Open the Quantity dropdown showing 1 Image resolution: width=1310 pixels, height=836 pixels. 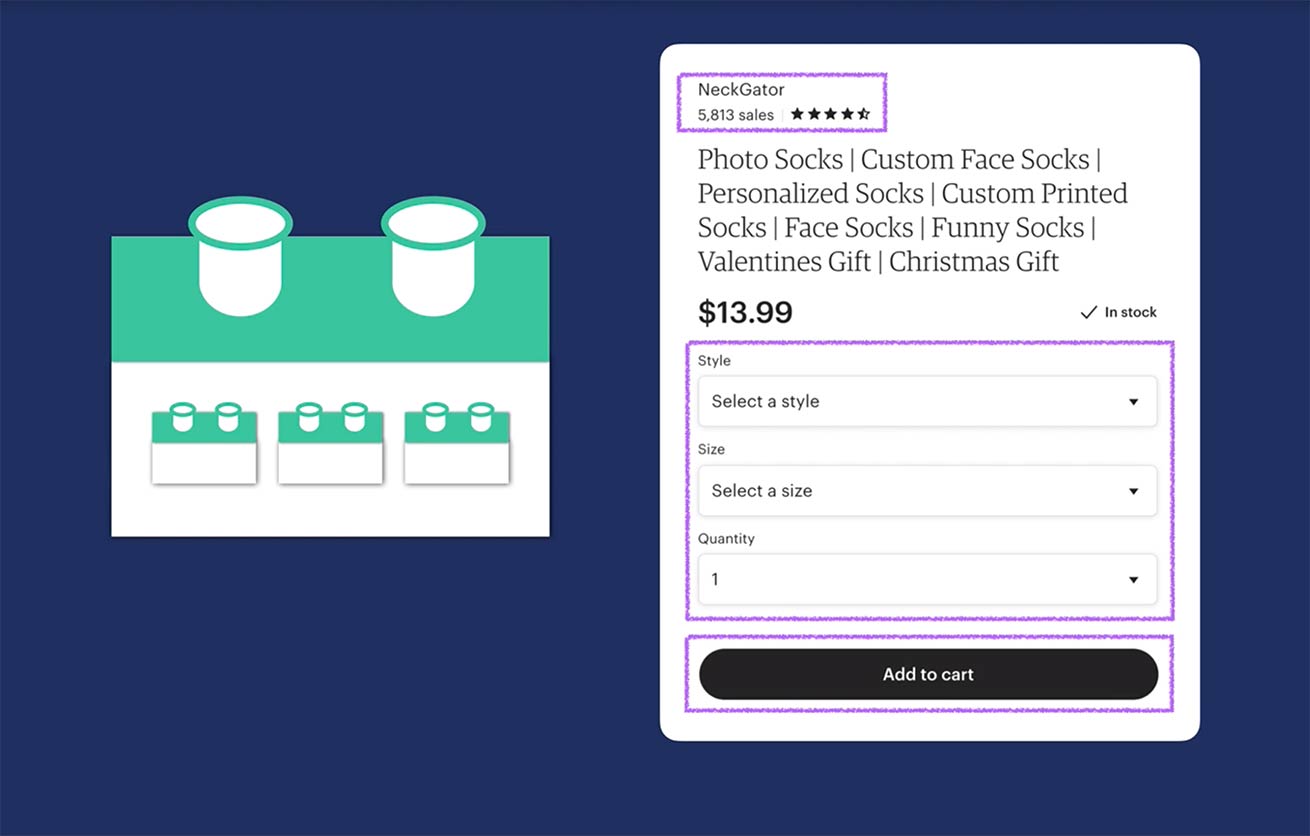pos(928,579)
